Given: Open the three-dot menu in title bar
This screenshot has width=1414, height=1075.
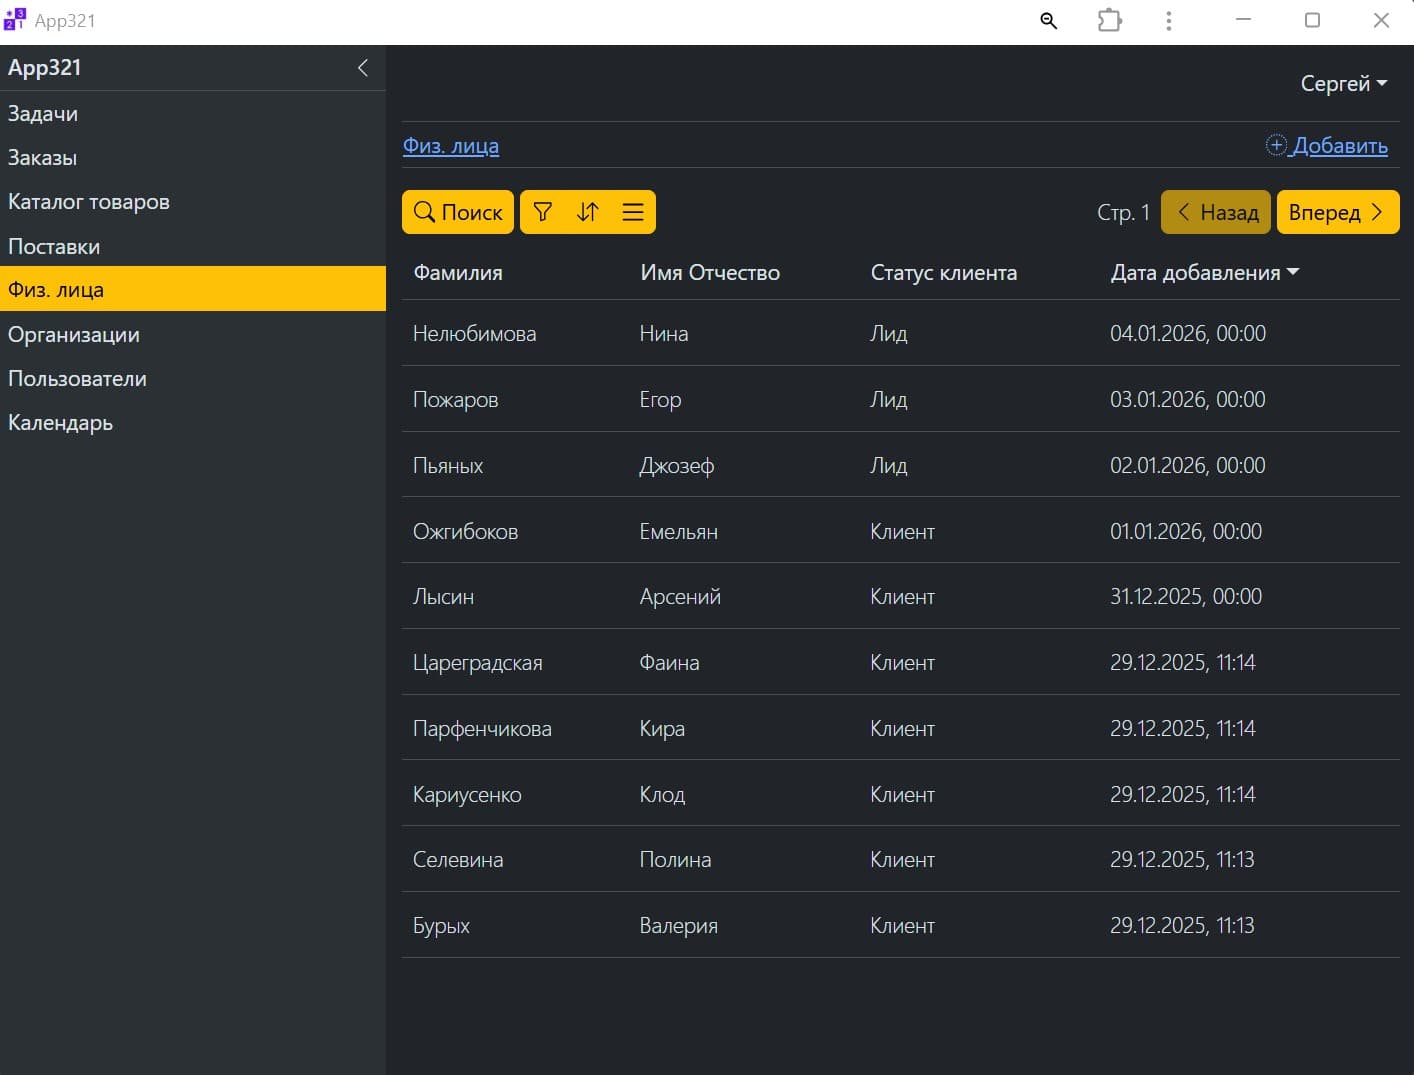Looking at the screenshot, I should tap(1168, 21).
